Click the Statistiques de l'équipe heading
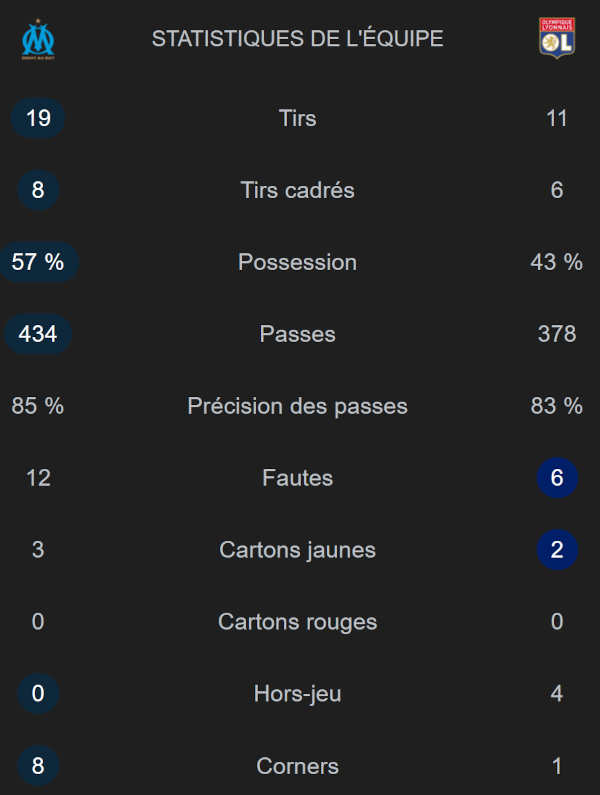The image size is (600, 795). (x=298, y=39)
